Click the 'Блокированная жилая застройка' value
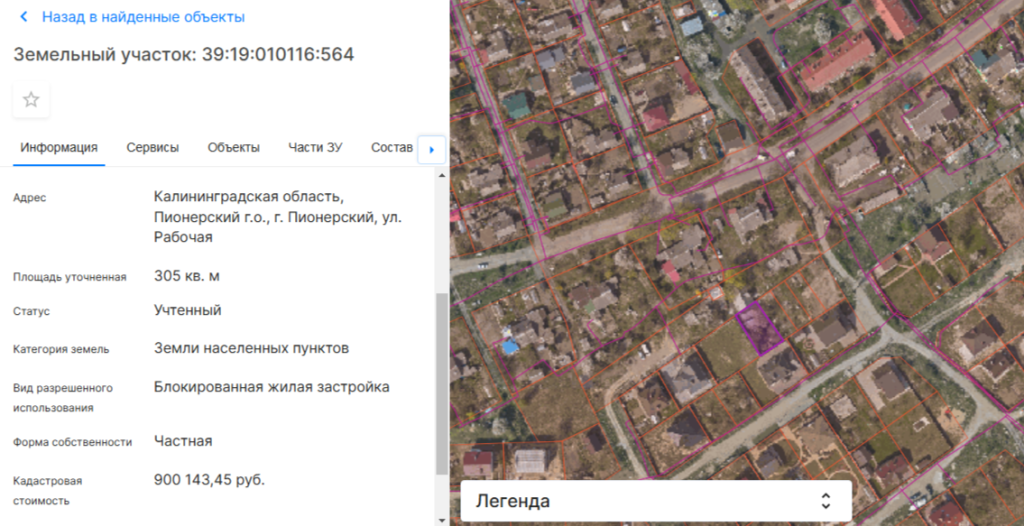Screen dimensions: 1024x526 [271, 387]
